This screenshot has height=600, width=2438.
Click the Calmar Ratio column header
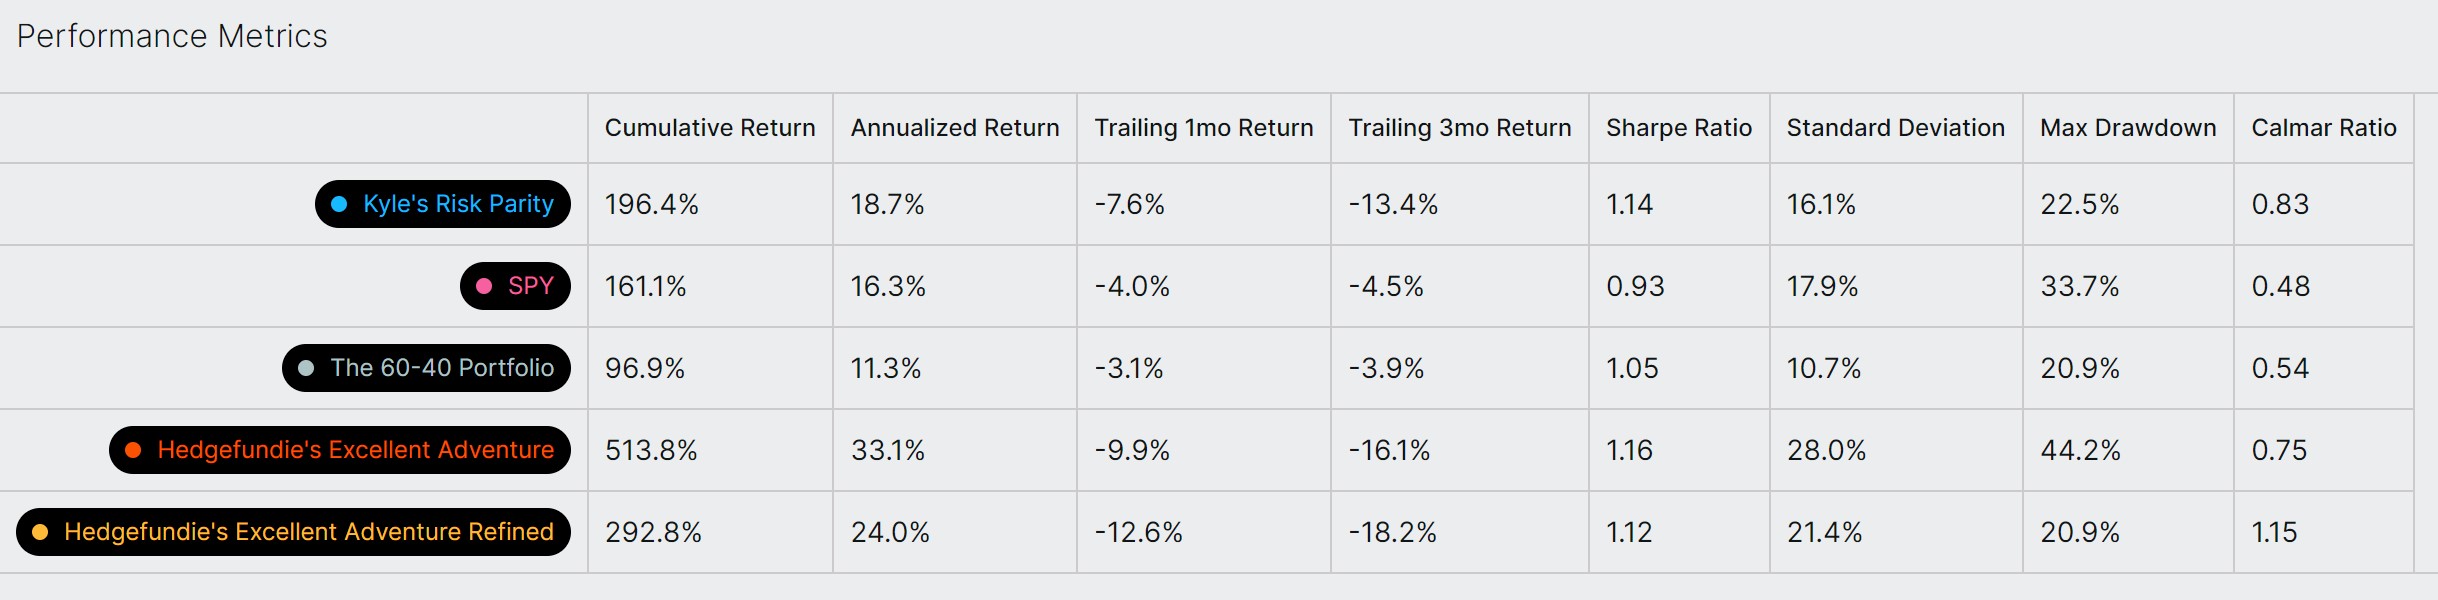[x=2324, y=128]
